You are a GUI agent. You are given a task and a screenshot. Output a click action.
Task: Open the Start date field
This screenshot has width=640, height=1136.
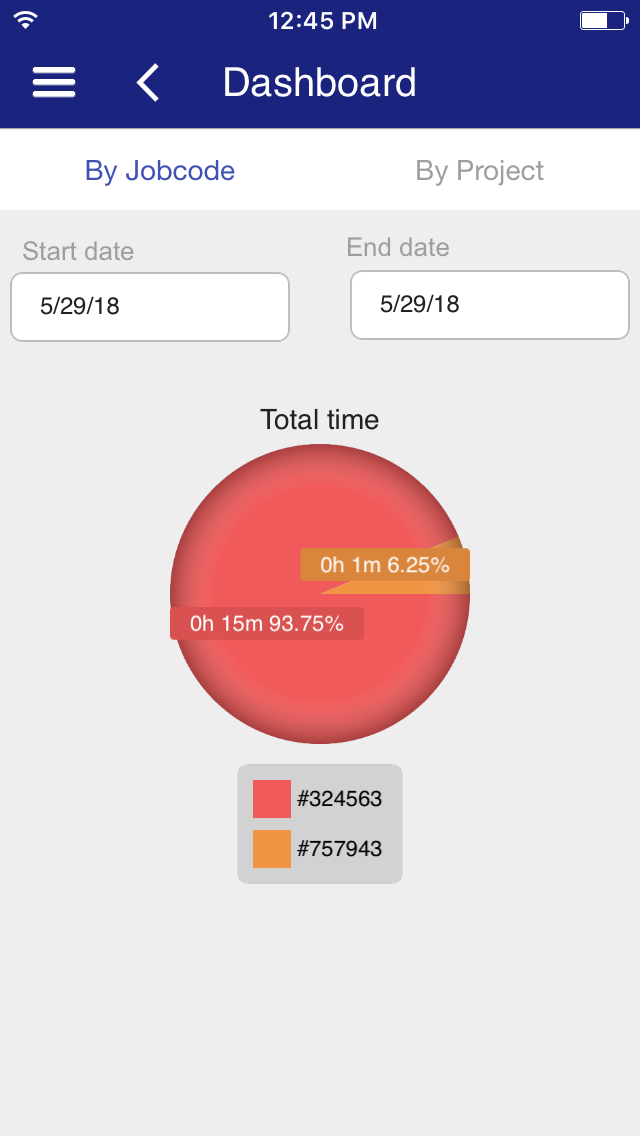(x=150, y=306)
